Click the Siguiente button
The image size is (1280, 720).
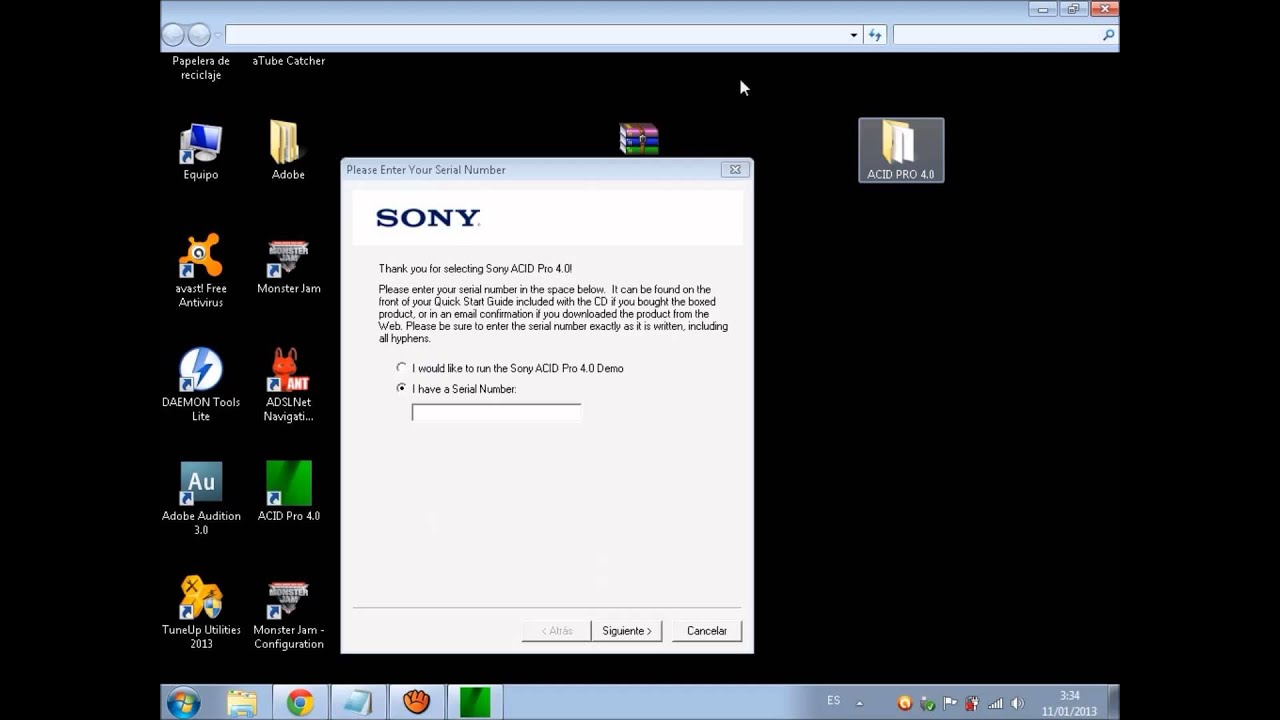click(627, 631)
